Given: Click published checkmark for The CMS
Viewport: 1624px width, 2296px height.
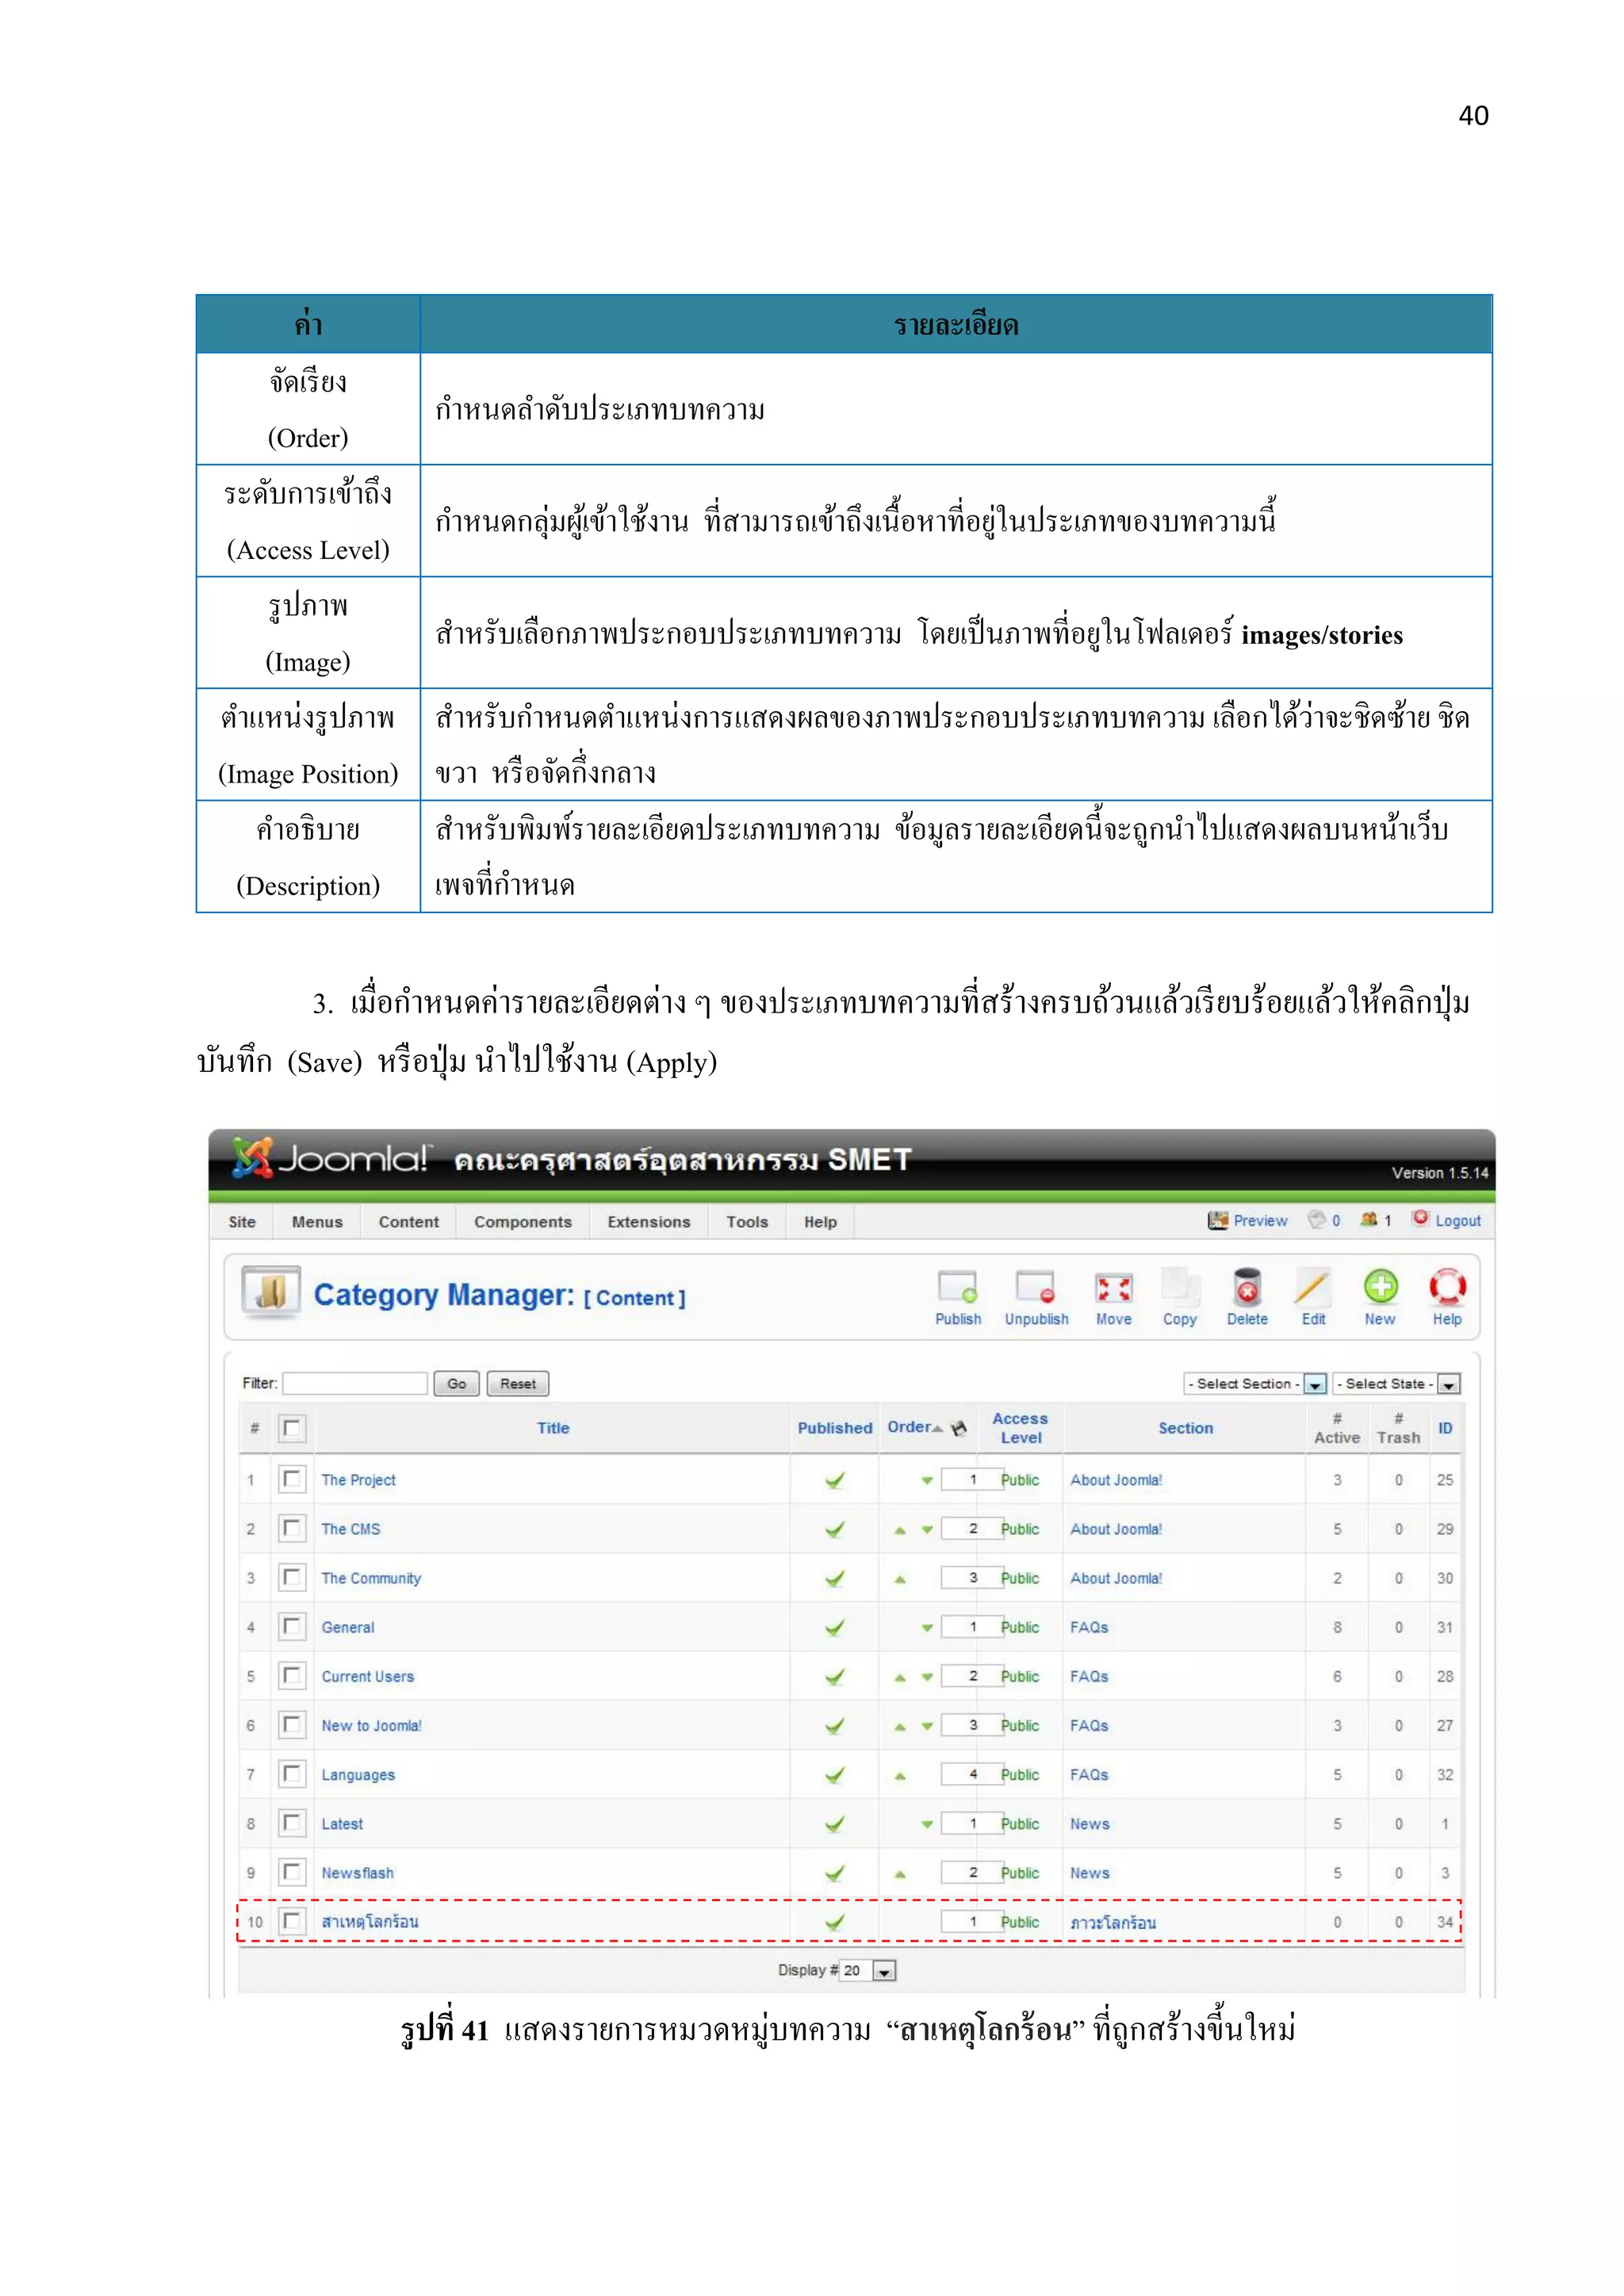Looking at the screenshot, I should [x=834, y=1529].
